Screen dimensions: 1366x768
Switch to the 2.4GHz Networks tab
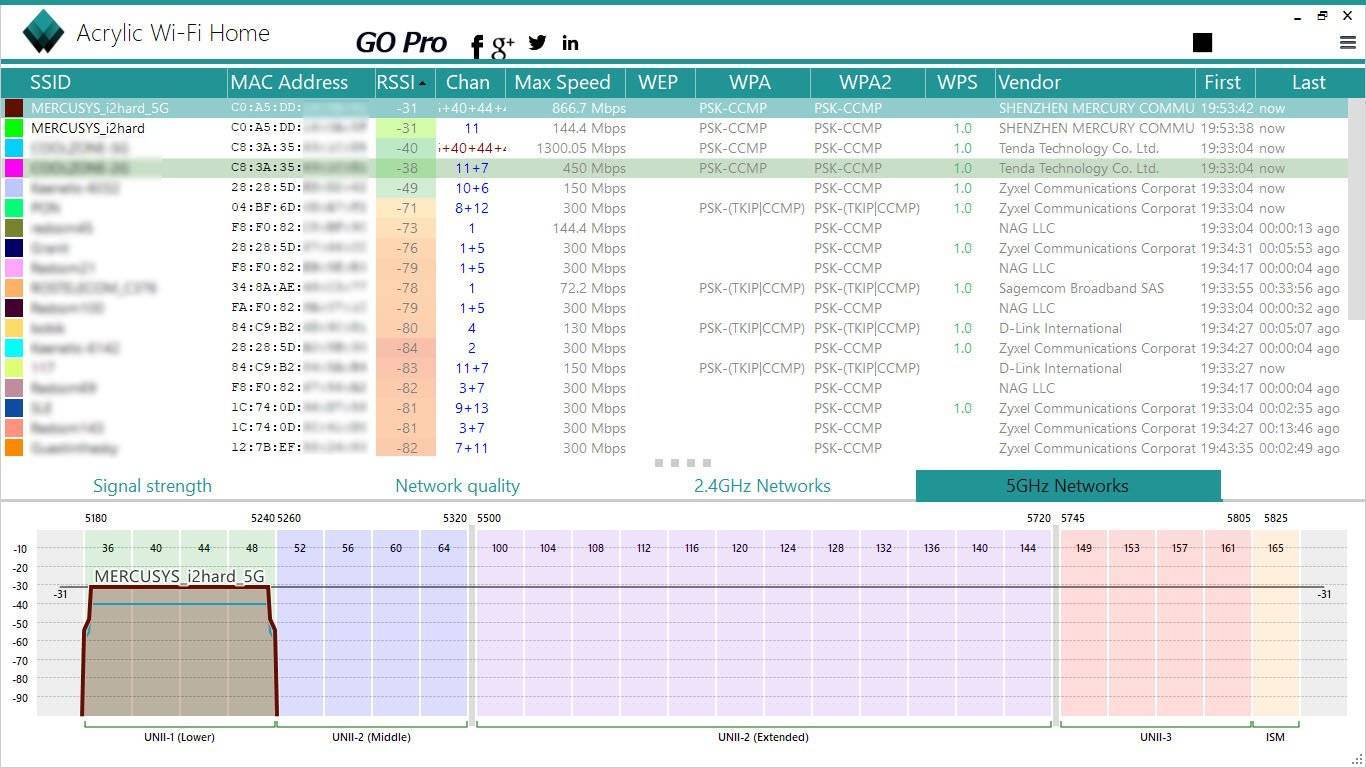pos(762,486)
